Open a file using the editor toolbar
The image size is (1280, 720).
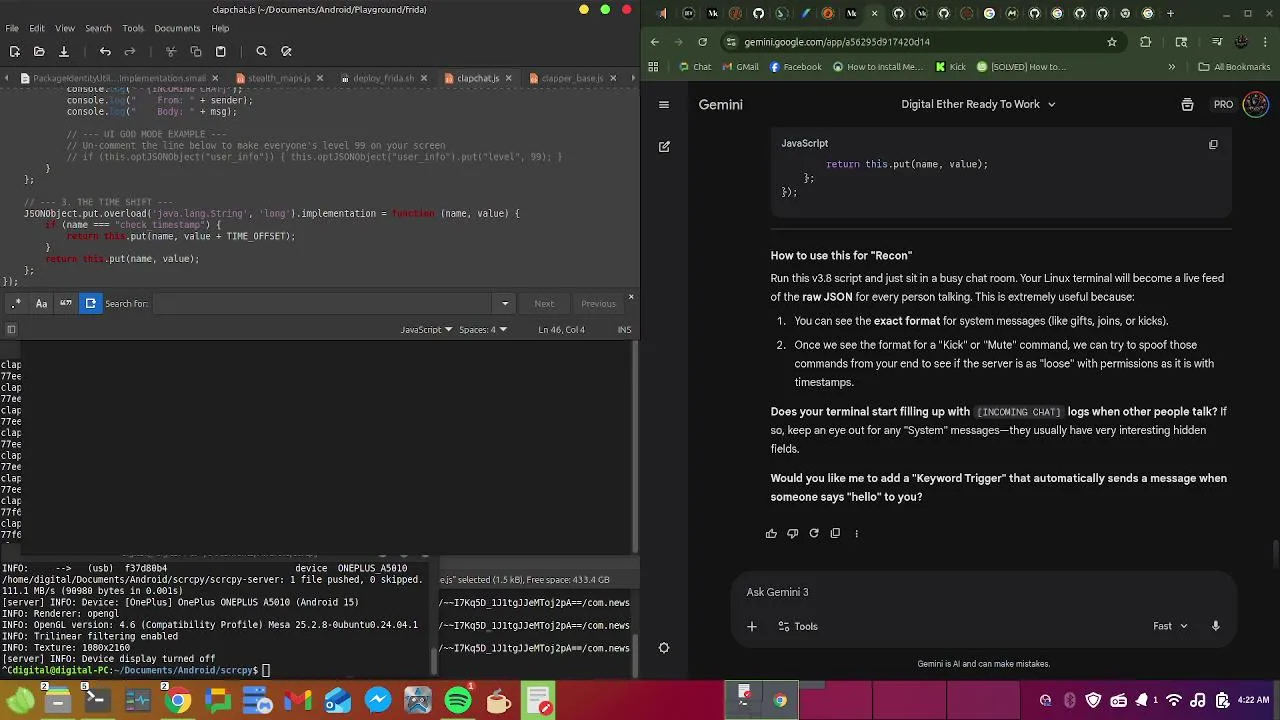39,51
